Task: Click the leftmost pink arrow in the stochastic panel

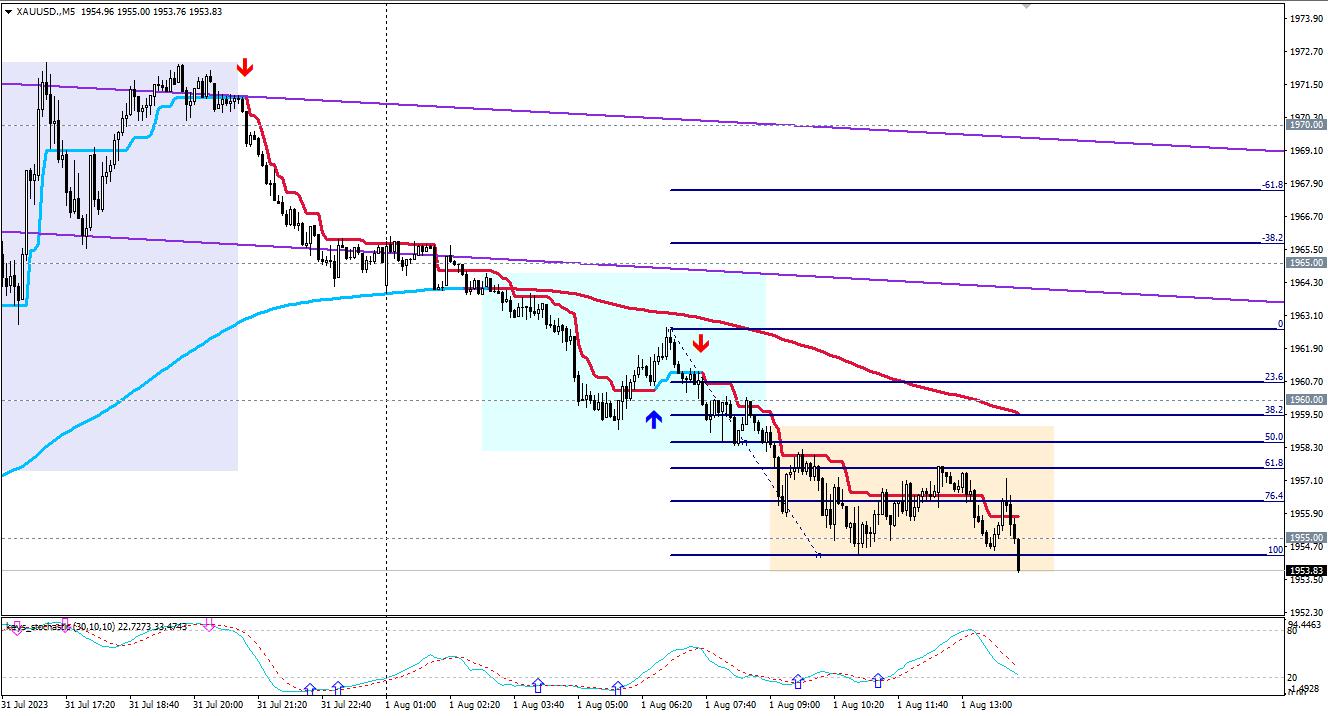Action: tap(16, 627)
